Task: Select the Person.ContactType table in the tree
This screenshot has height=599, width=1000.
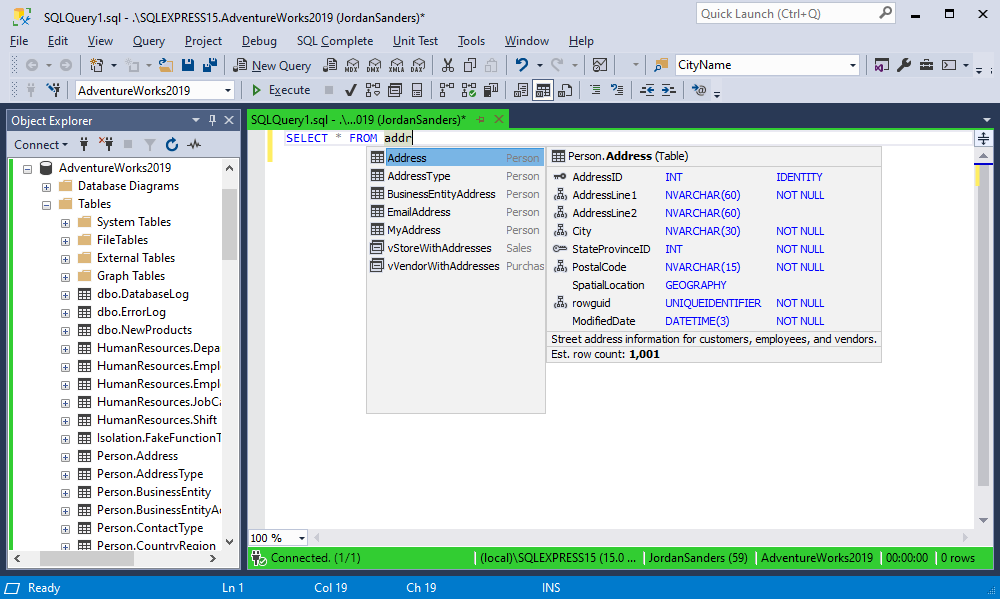Action: 150,528
